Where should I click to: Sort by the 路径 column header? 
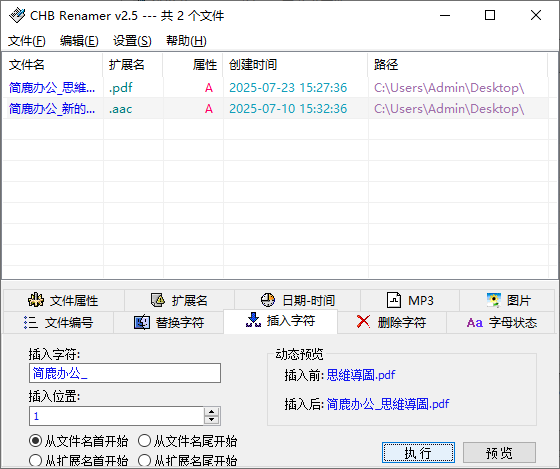click(458, 65)
